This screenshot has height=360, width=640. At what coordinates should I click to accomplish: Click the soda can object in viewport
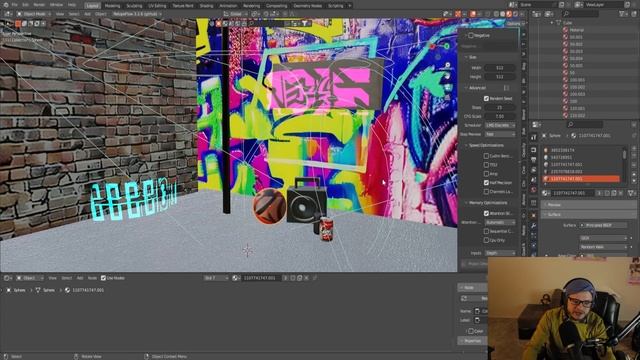(x=326, y=229)
